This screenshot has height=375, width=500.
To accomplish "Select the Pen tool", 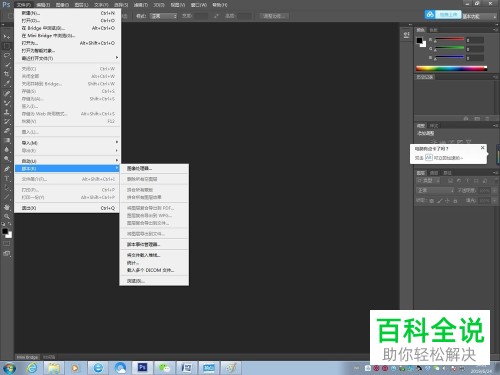I will pos(7,169).
